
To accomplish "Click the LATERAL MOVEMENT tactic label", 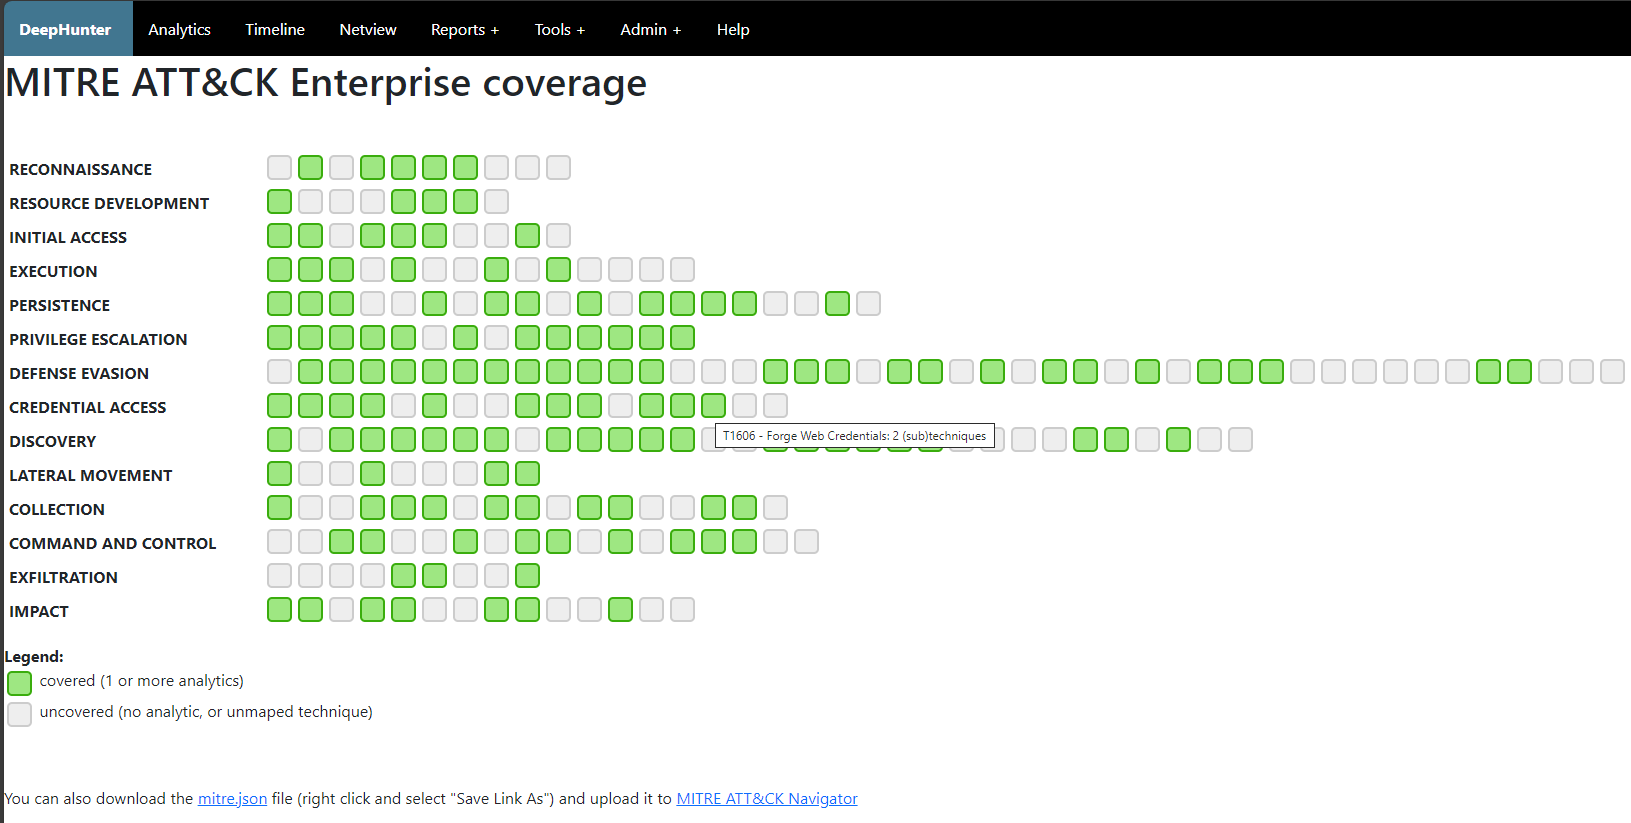I will click(x=91, y=475).
